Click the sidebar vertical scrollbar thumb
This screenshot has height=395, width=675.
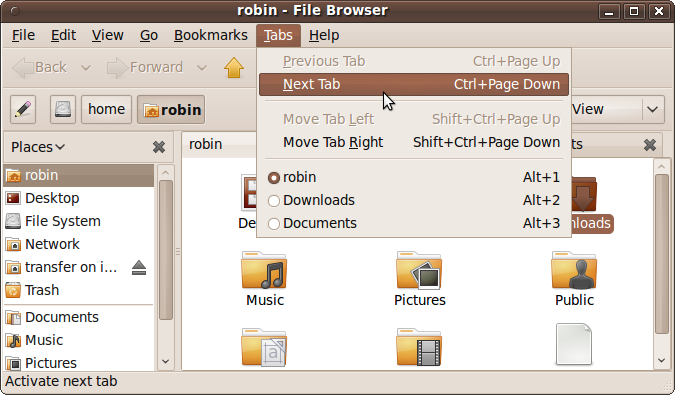[x=165, y=250]
